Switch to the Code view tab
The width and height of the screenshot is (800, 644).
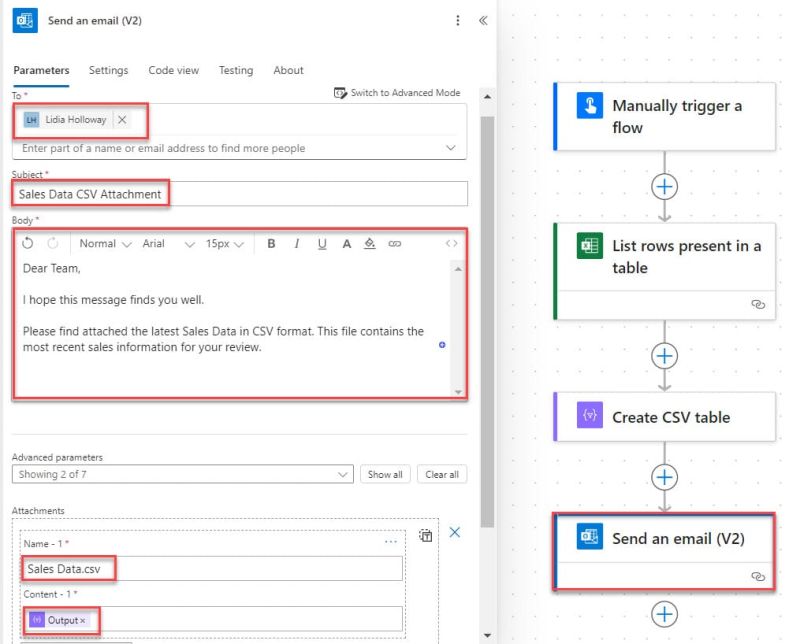click(173, 70)
